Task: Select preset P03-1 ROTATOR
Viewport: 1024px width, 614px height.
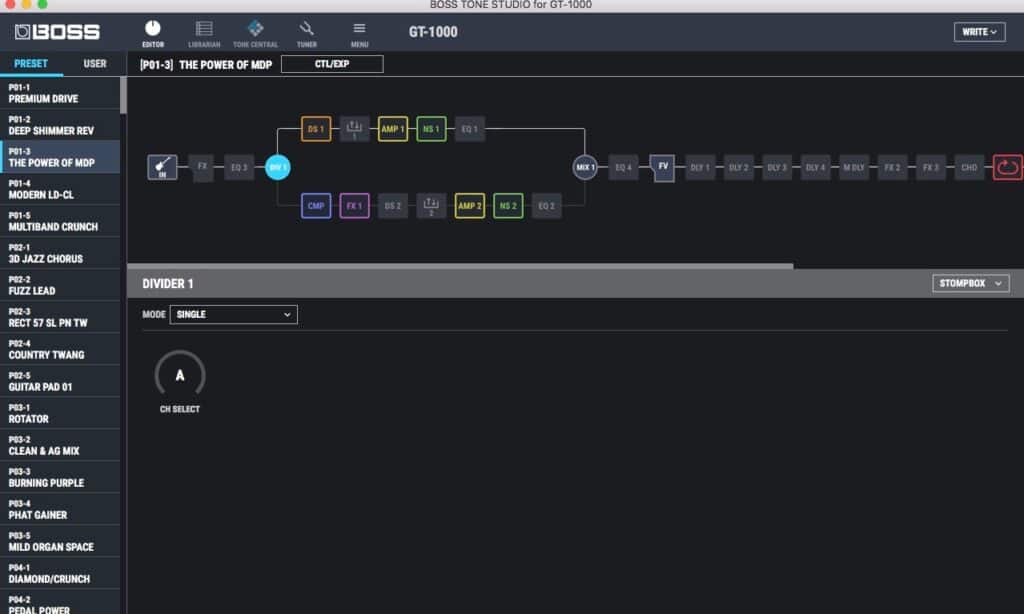Action: click(60, 413)
